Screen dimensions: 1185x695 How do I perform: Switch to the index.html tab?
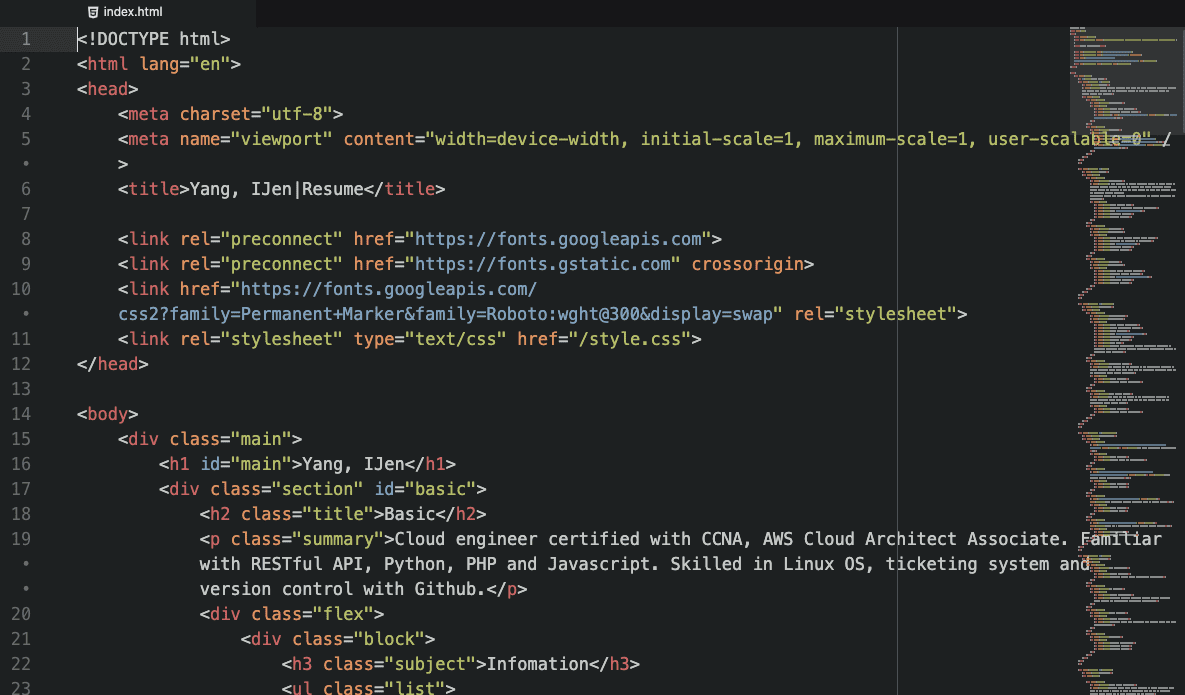point(135,13)
